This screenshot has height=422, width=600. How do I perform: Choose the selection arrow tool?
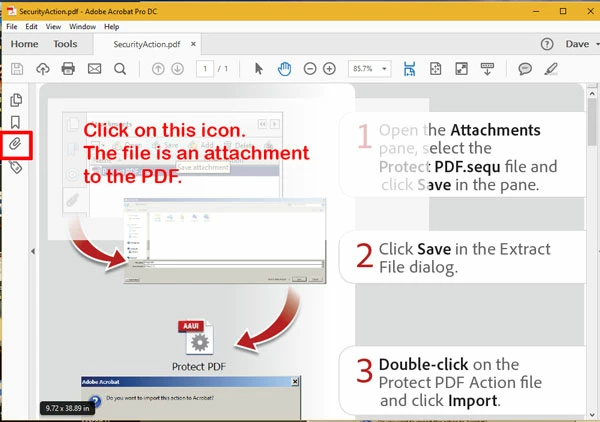click(x=259, y=69)
